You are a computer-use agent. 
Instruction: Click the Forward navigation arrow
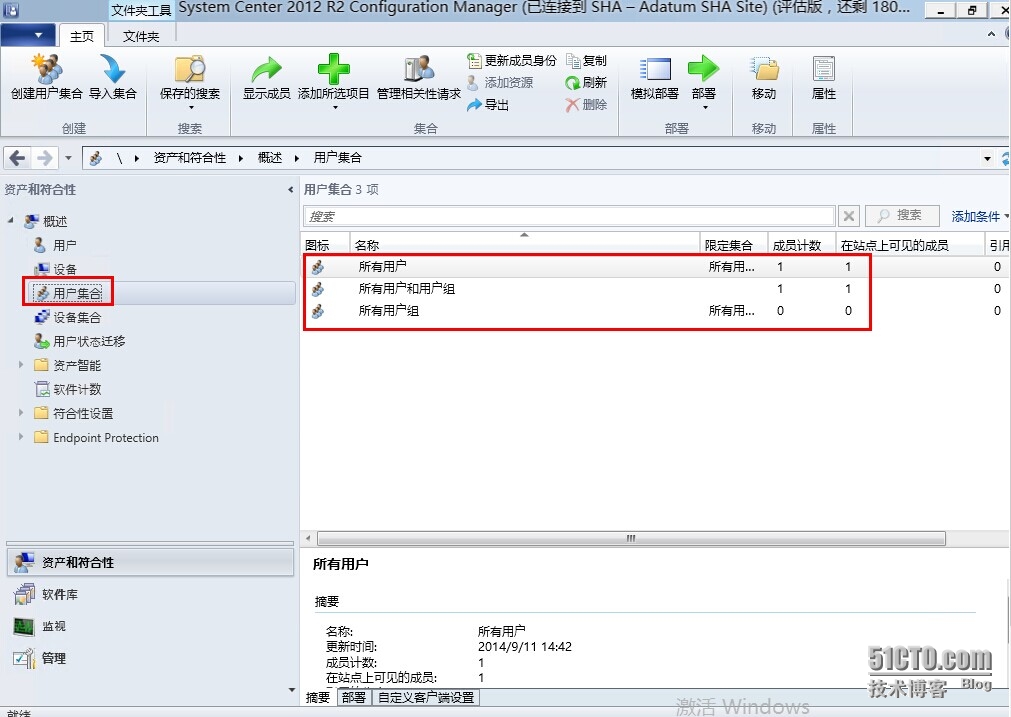point(44,157)
